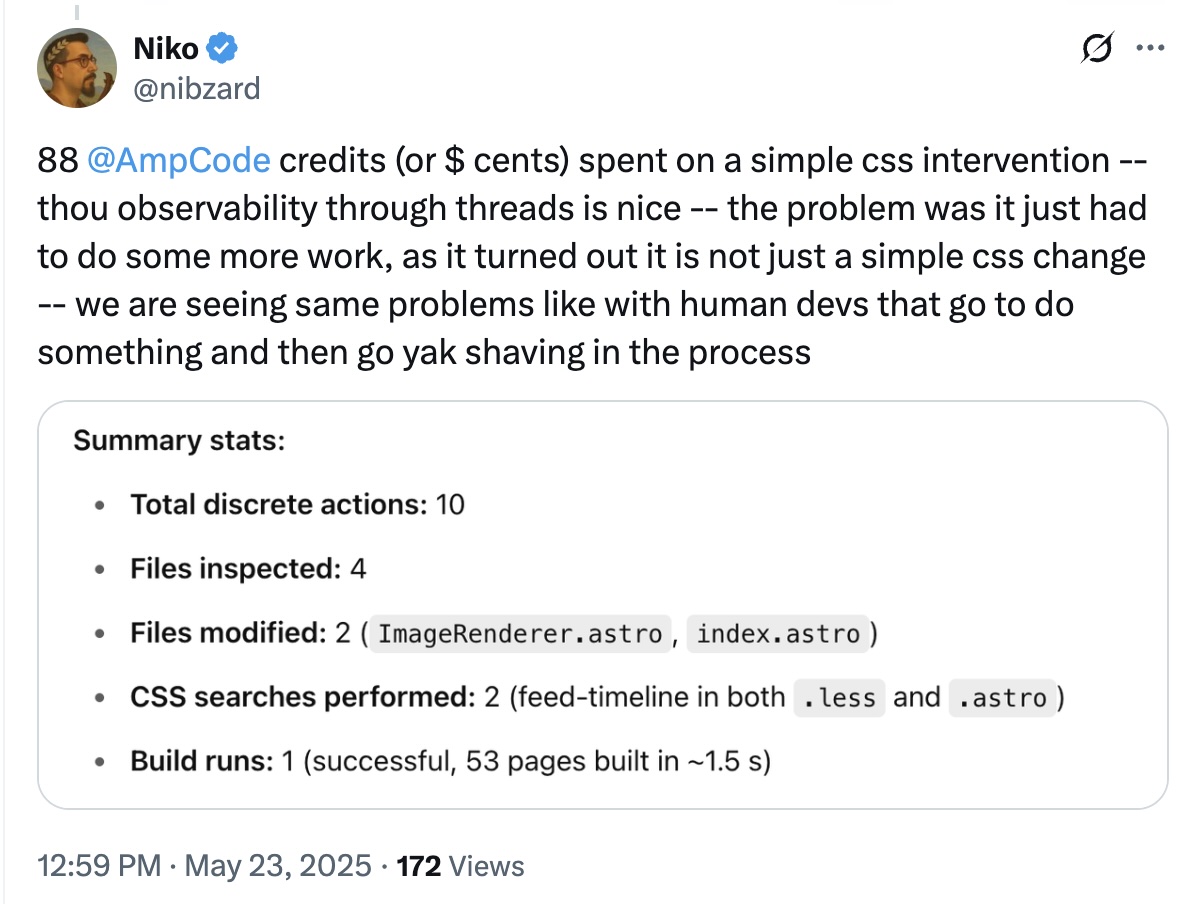Click the .less code snippet
The image size is (1200, 904).
(x=838, y=697)
